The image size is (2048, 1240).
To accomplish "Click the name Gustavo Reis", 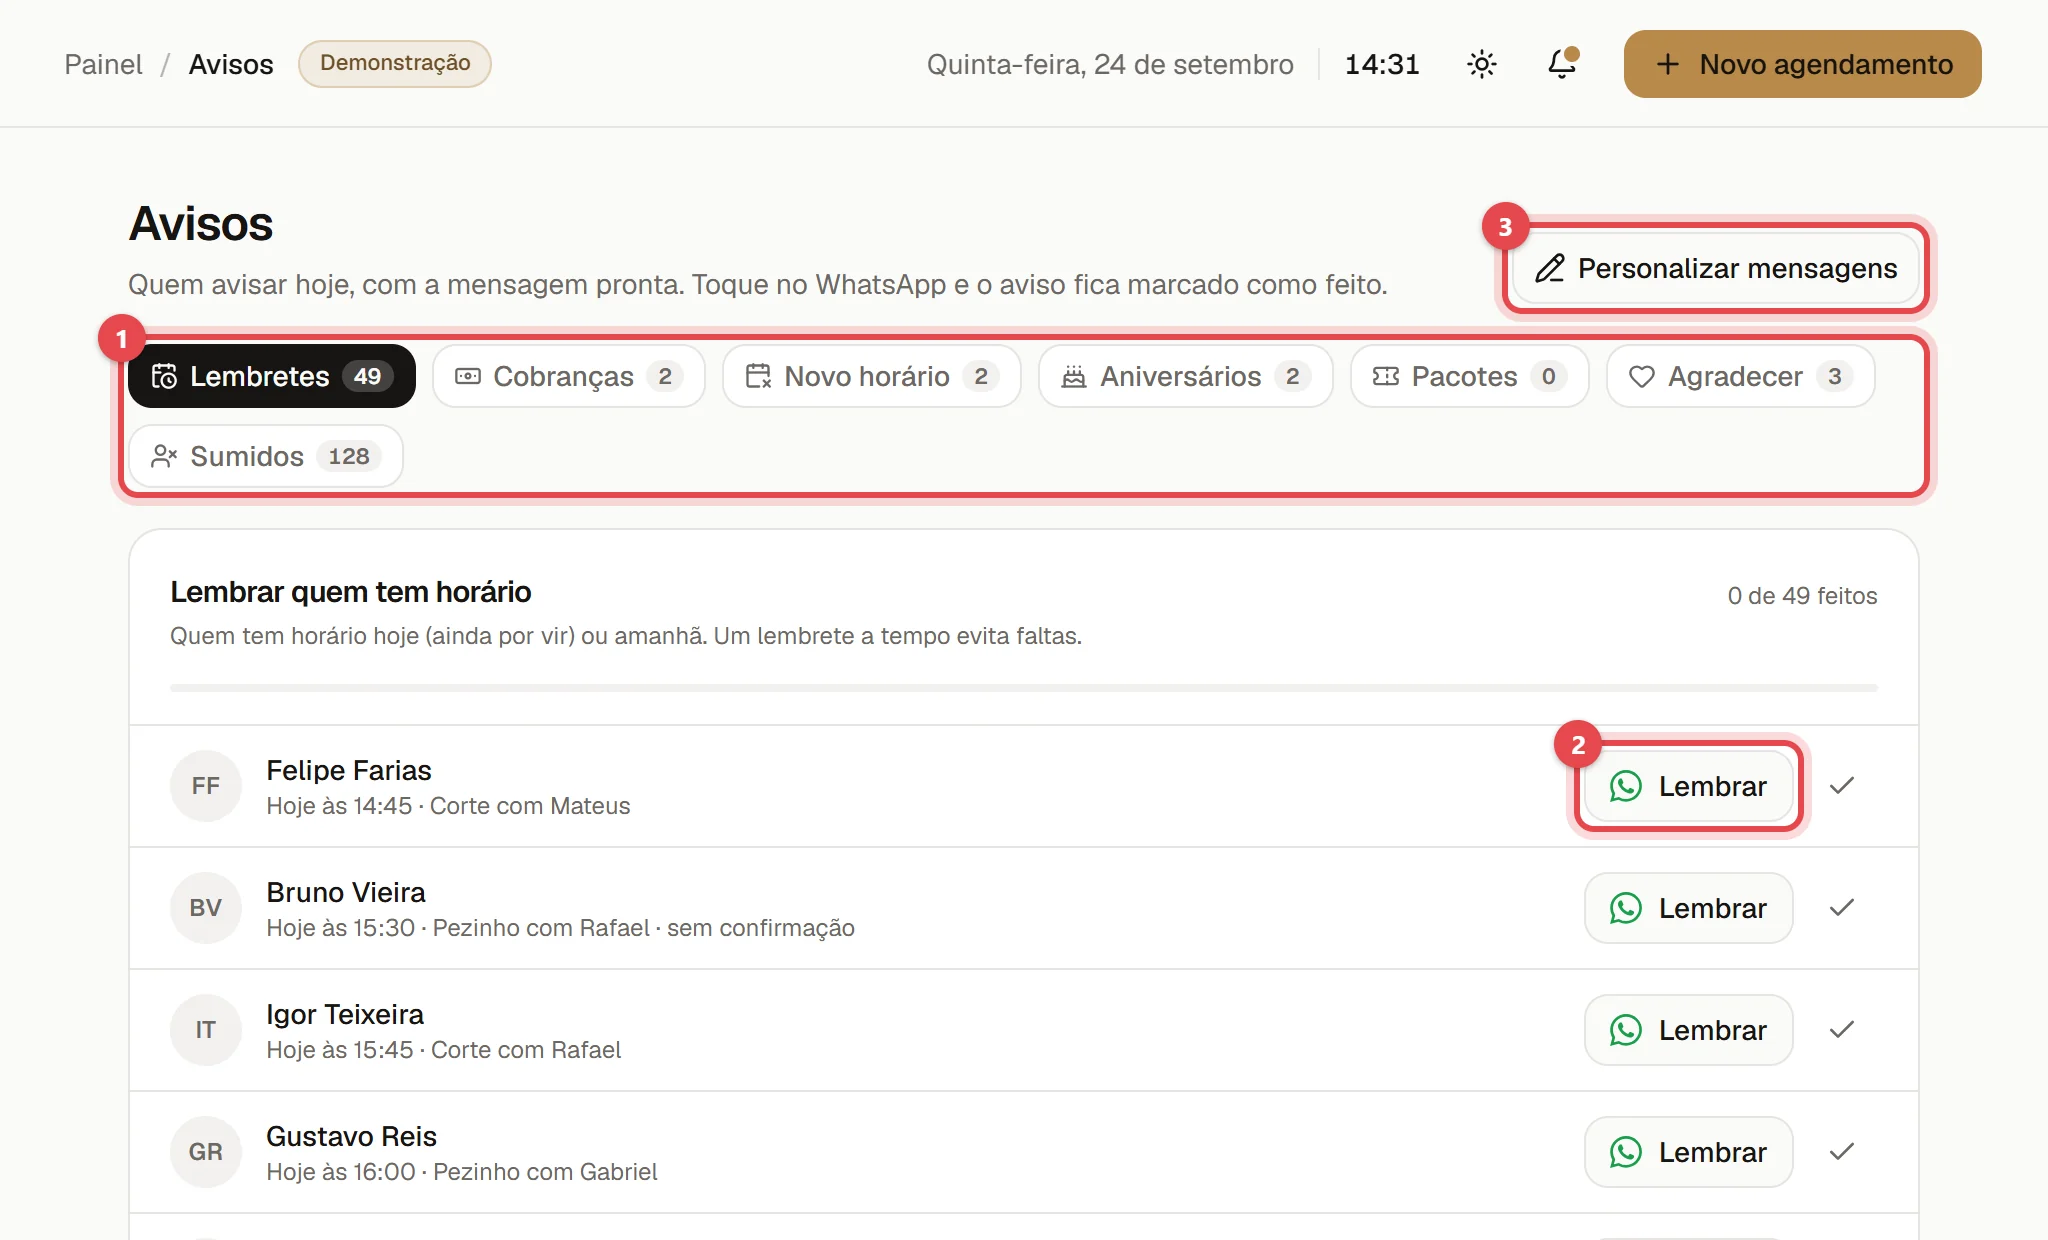I will point(351,1136).
